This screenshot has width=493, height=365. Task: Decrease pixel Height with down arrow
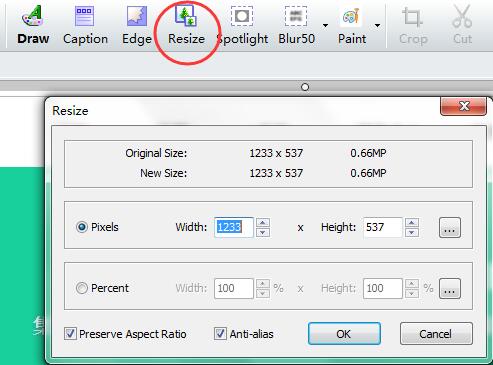tap(412, 232)
